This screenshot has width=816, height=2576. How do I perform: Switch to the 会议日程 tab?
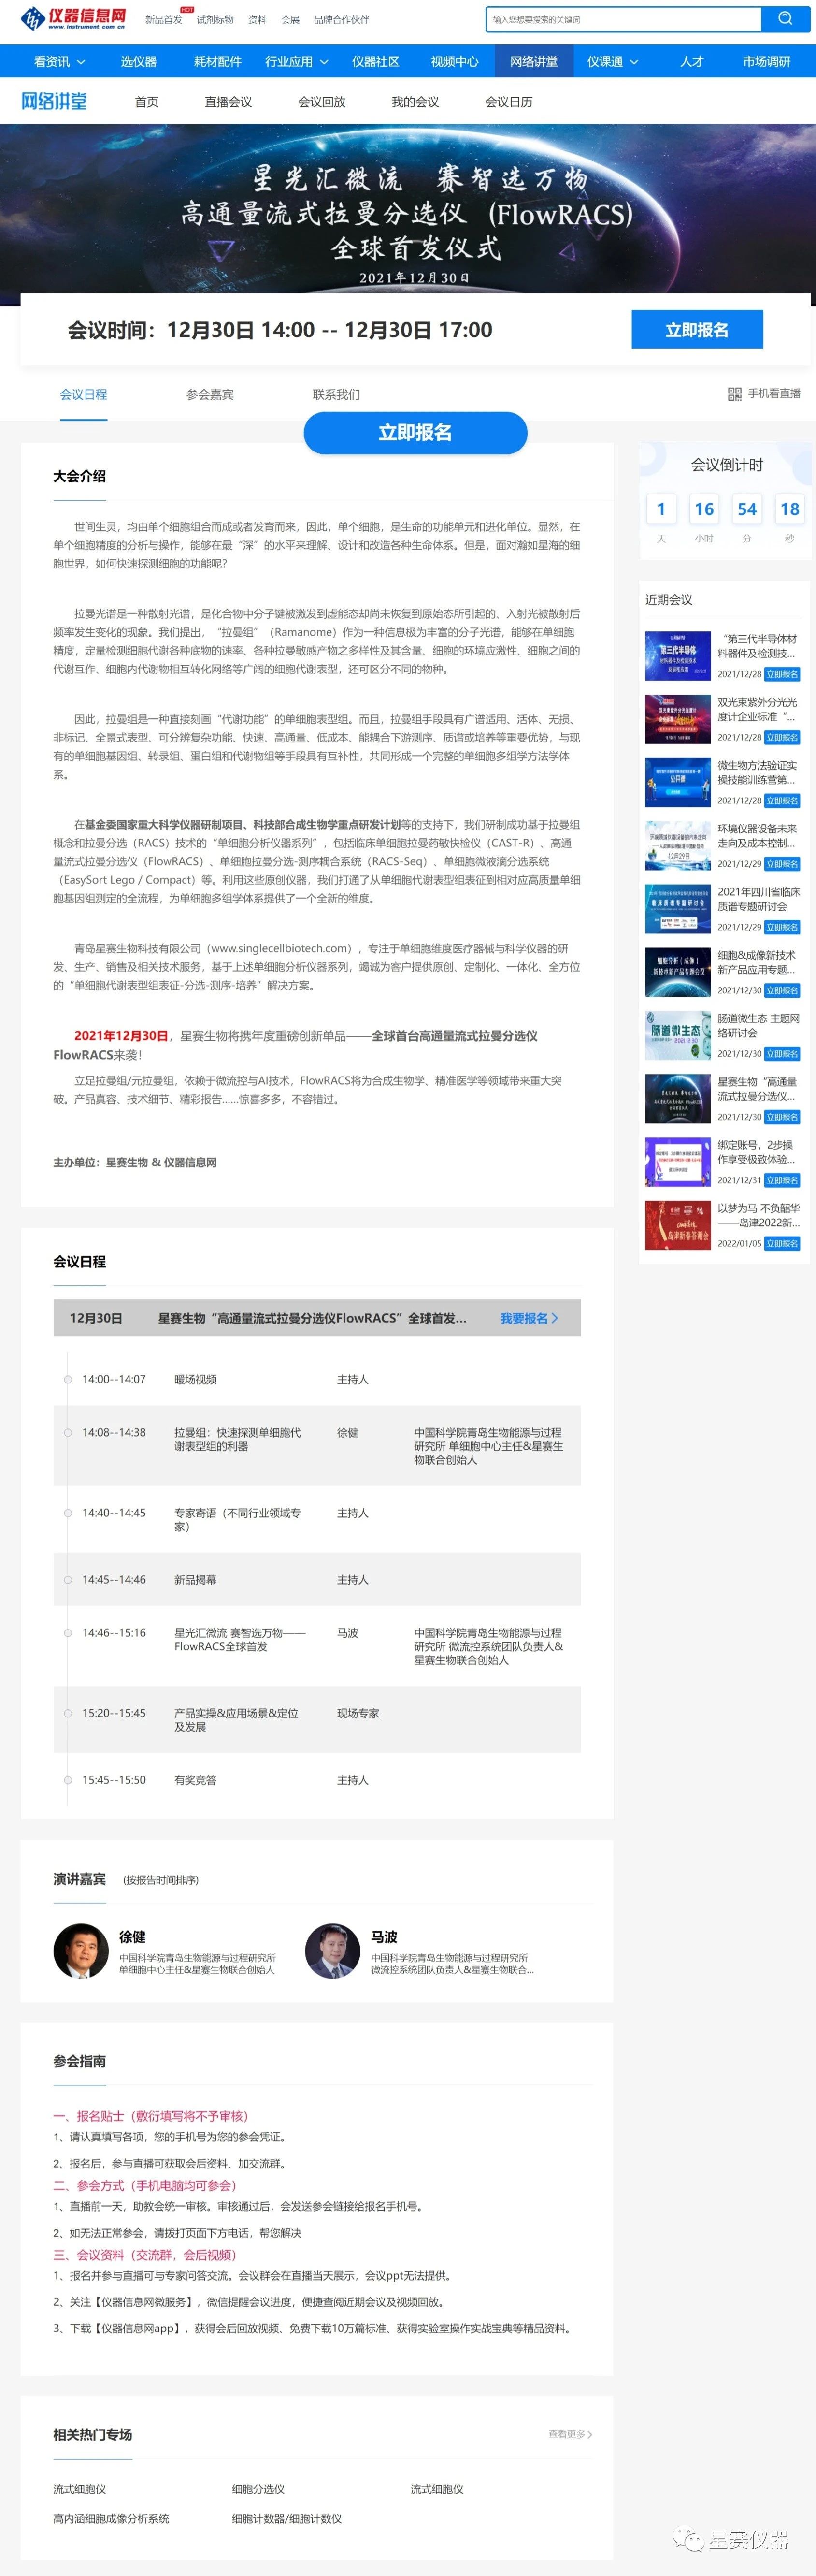[x=83, y=395]
